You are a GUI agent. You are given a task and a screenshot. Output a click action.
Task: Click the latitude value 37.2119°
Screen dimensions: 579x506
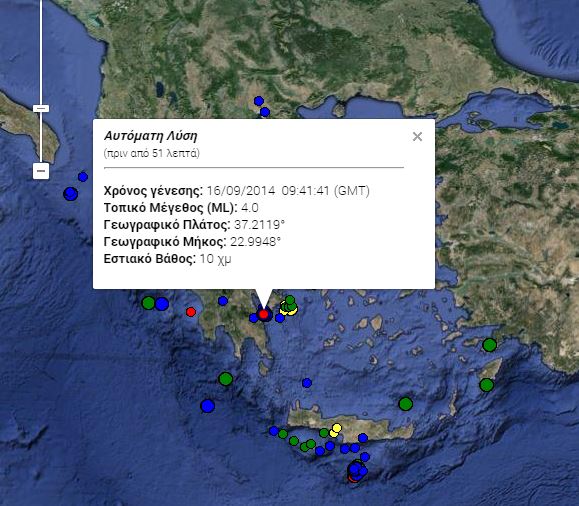click(260, 225)
